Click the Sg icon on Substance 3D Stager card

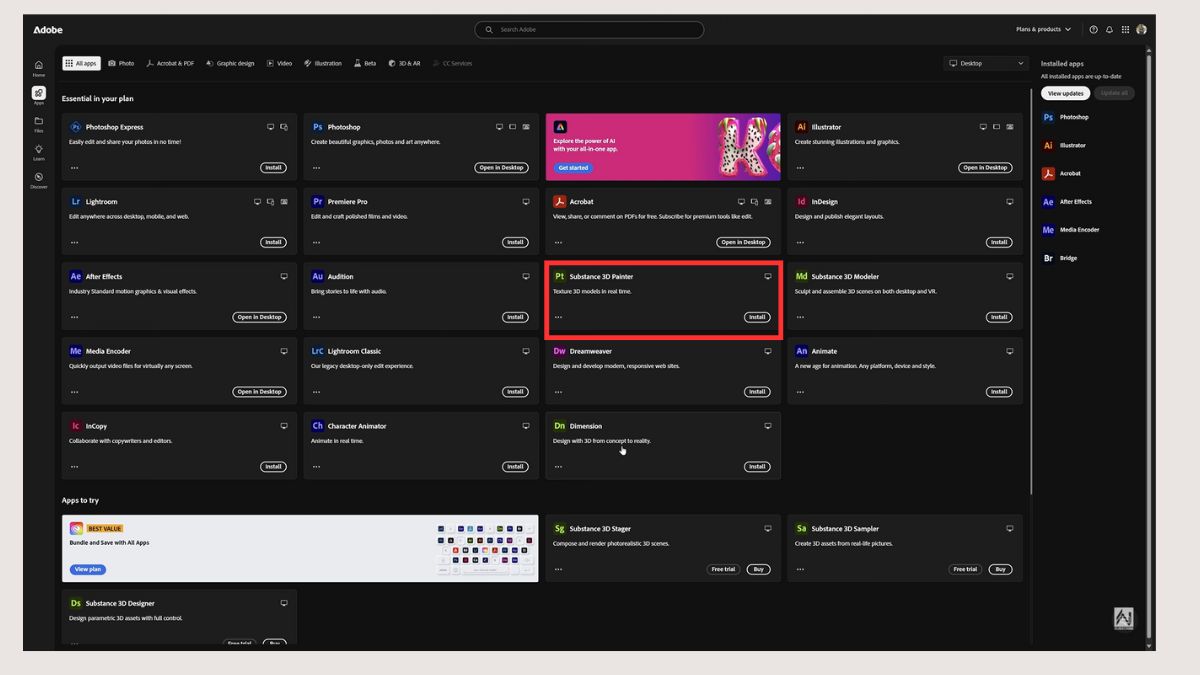pos(559,529)
